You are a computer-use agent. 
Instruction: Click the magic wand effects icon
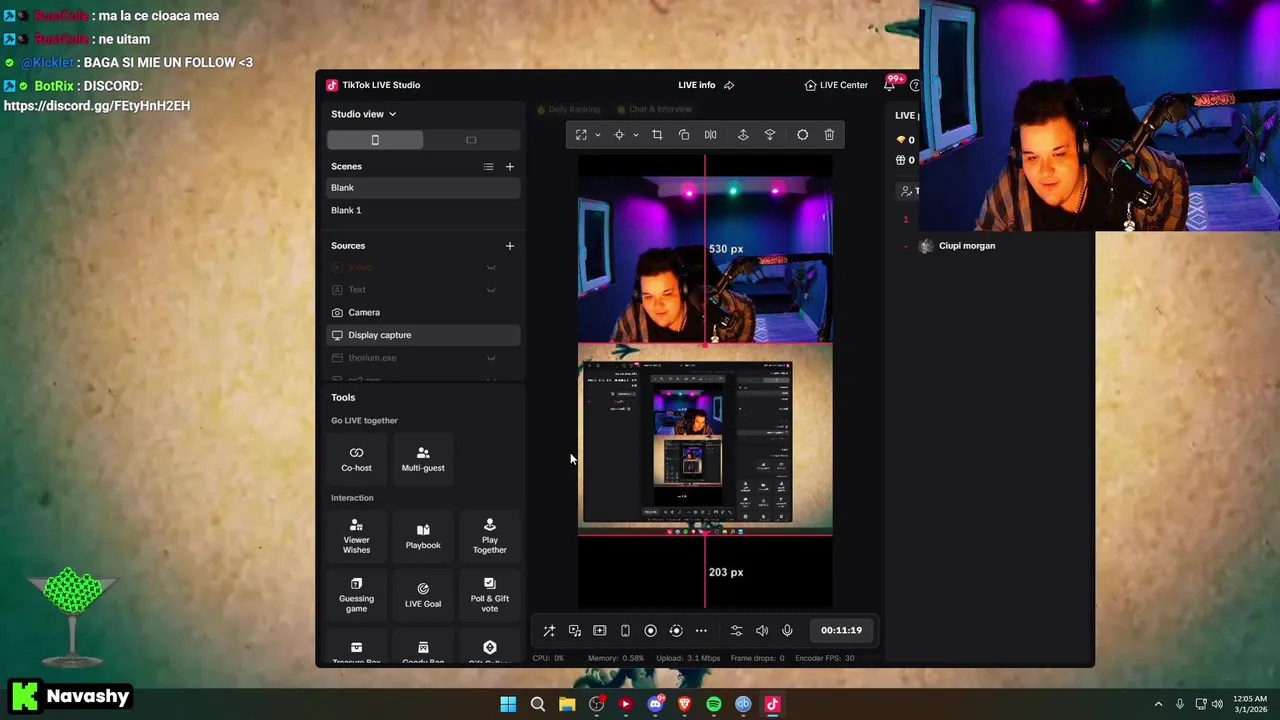[549, 631]
